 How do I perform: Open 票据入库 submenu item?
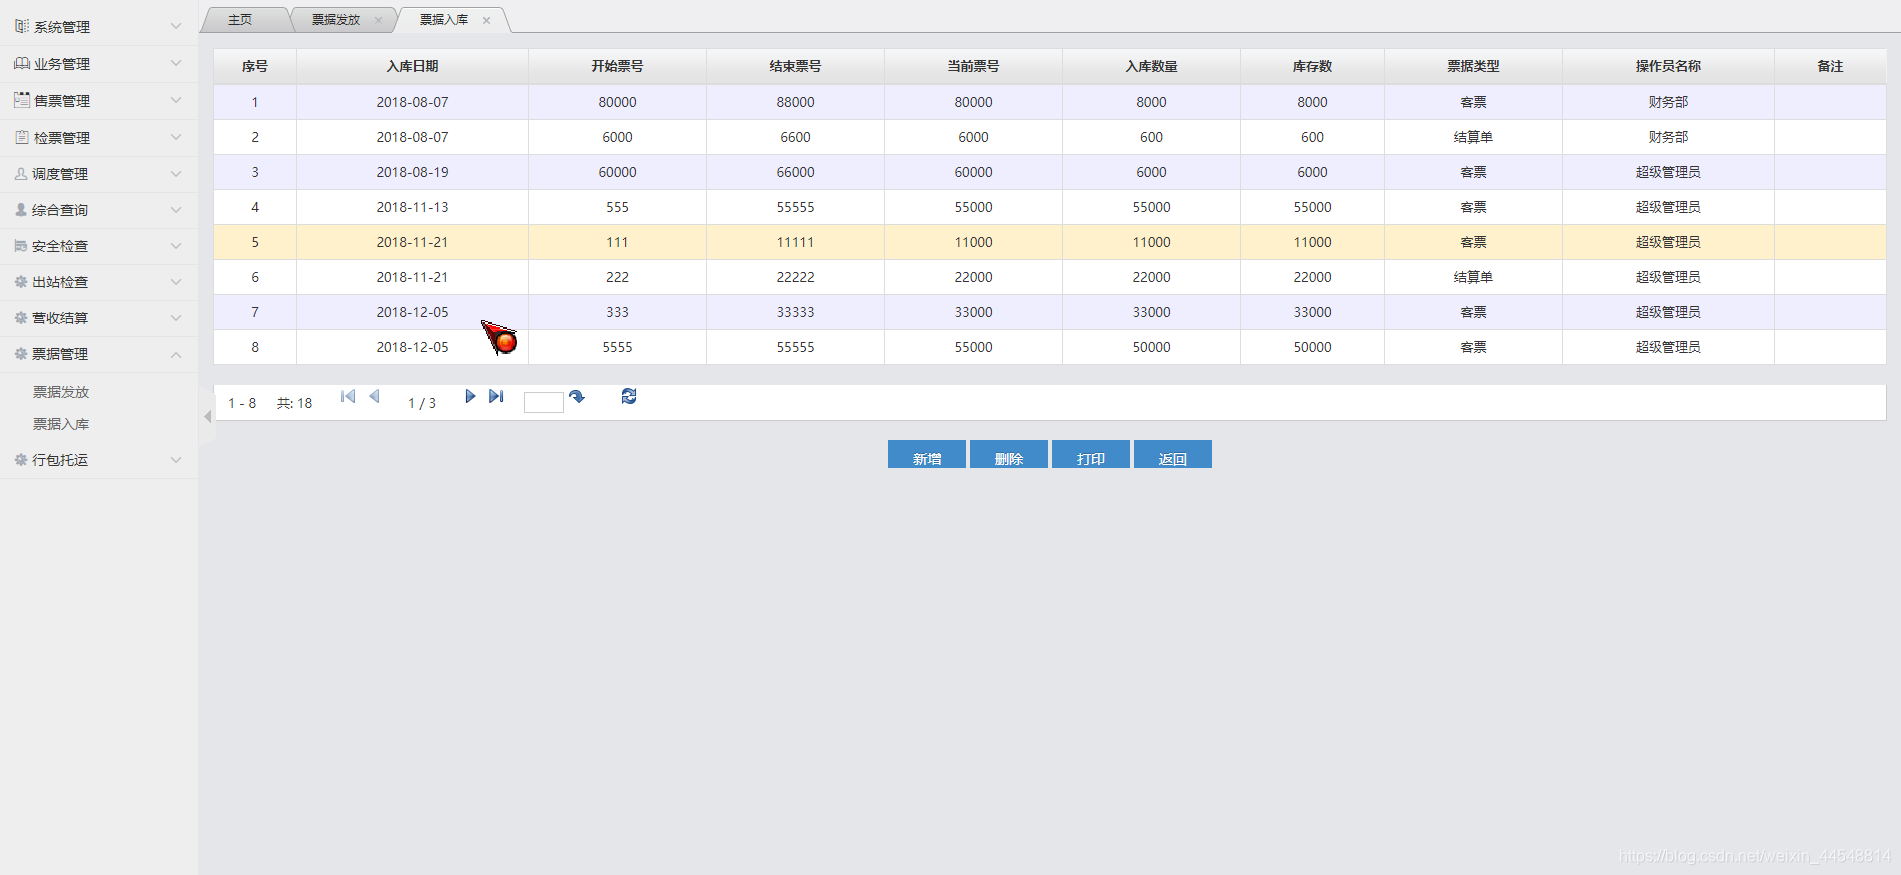61,424
